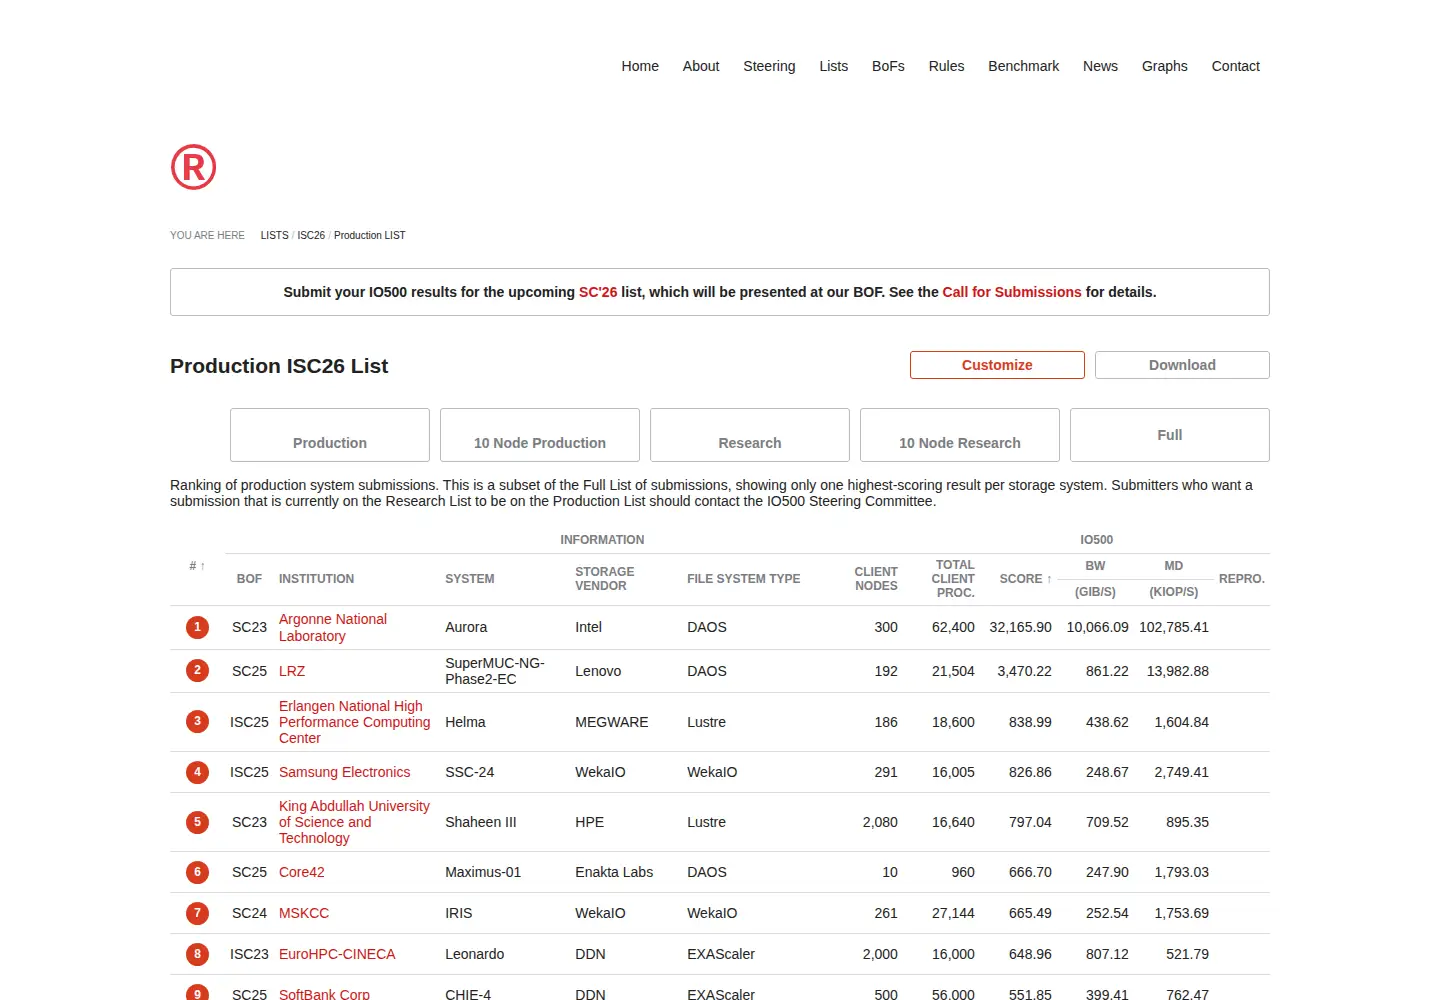Sort by the # rank column arrow
This screenshot has width=1440, height=1000.
click(x=197, y=566)
